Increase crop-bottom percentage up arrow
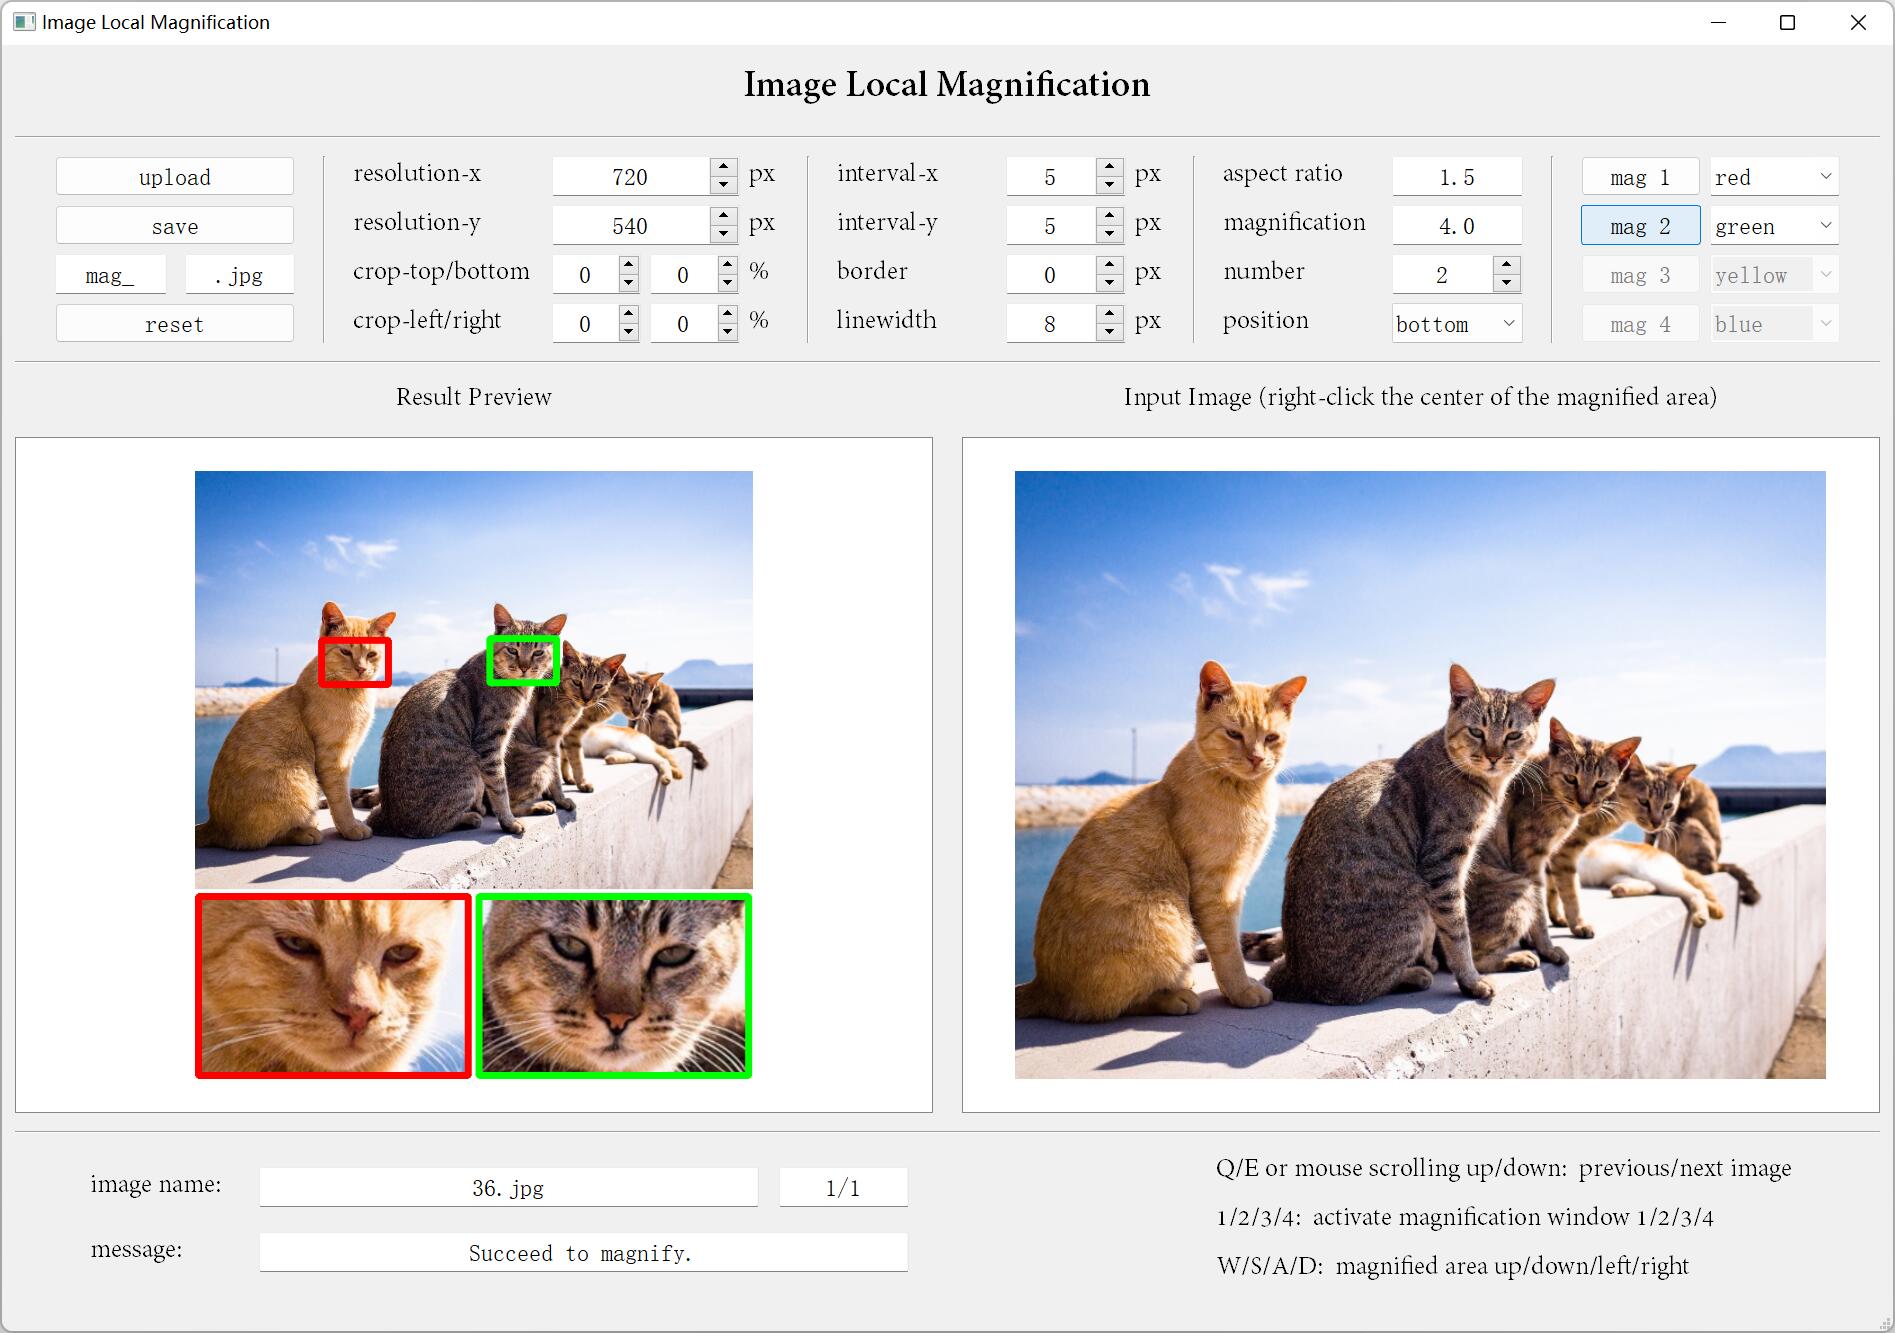Image resolution: width=1895 pixels, height=1333 pixels. pyautogui.click(x=727, y=265)
